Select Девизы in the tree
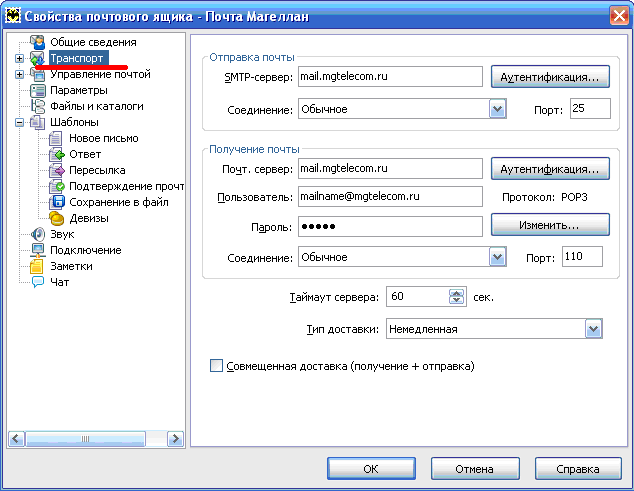The width and height of the screenshot is (634, 491). [89, 218]
